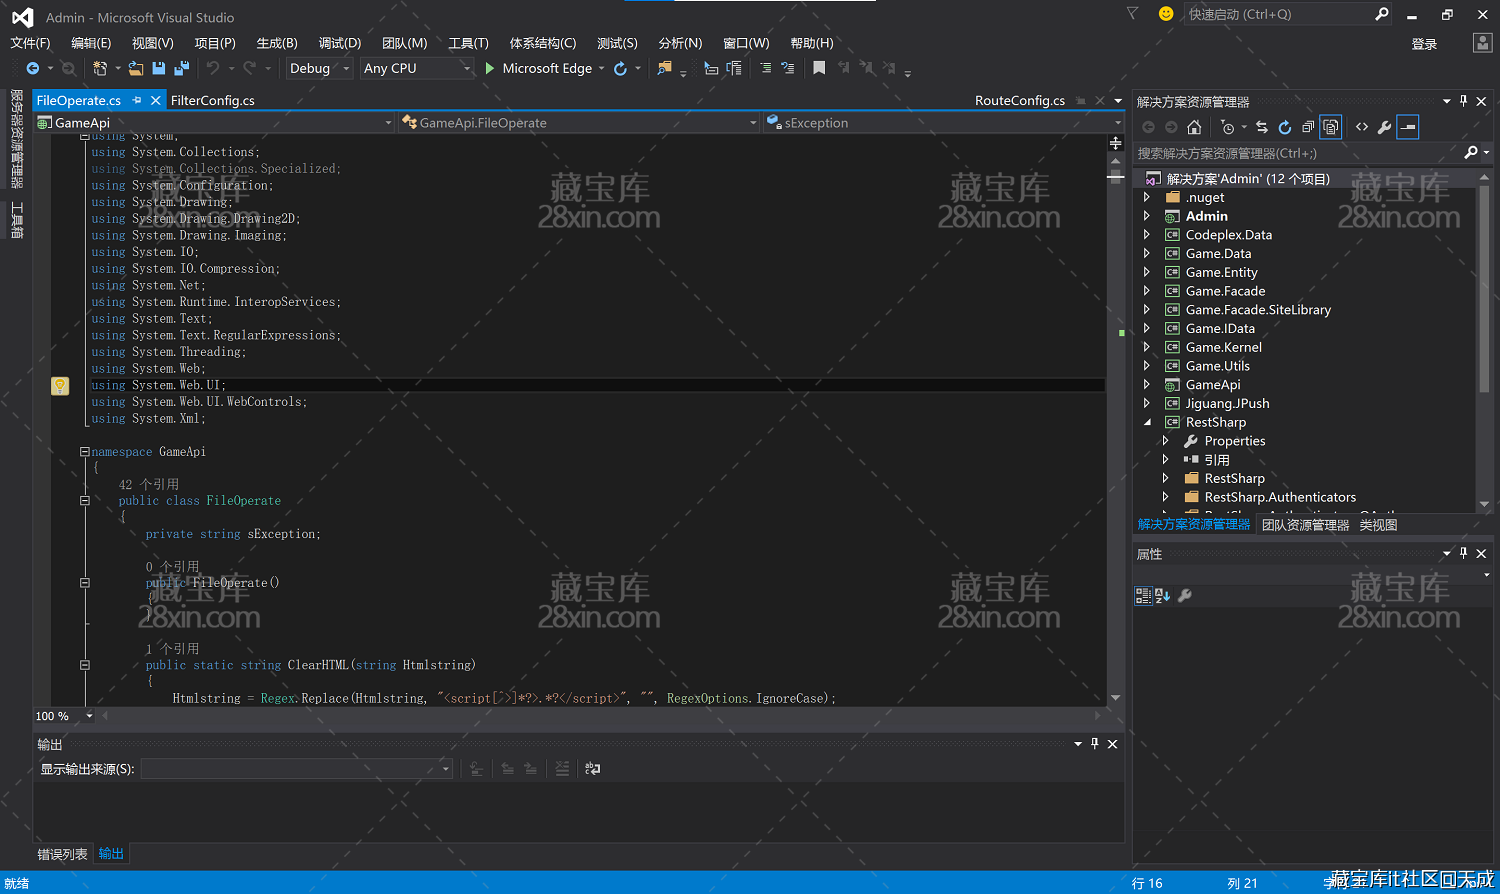The image size is (1500, 894).
Task: Click the smiley feedback icon in title bar
Action: [1166, 14]
